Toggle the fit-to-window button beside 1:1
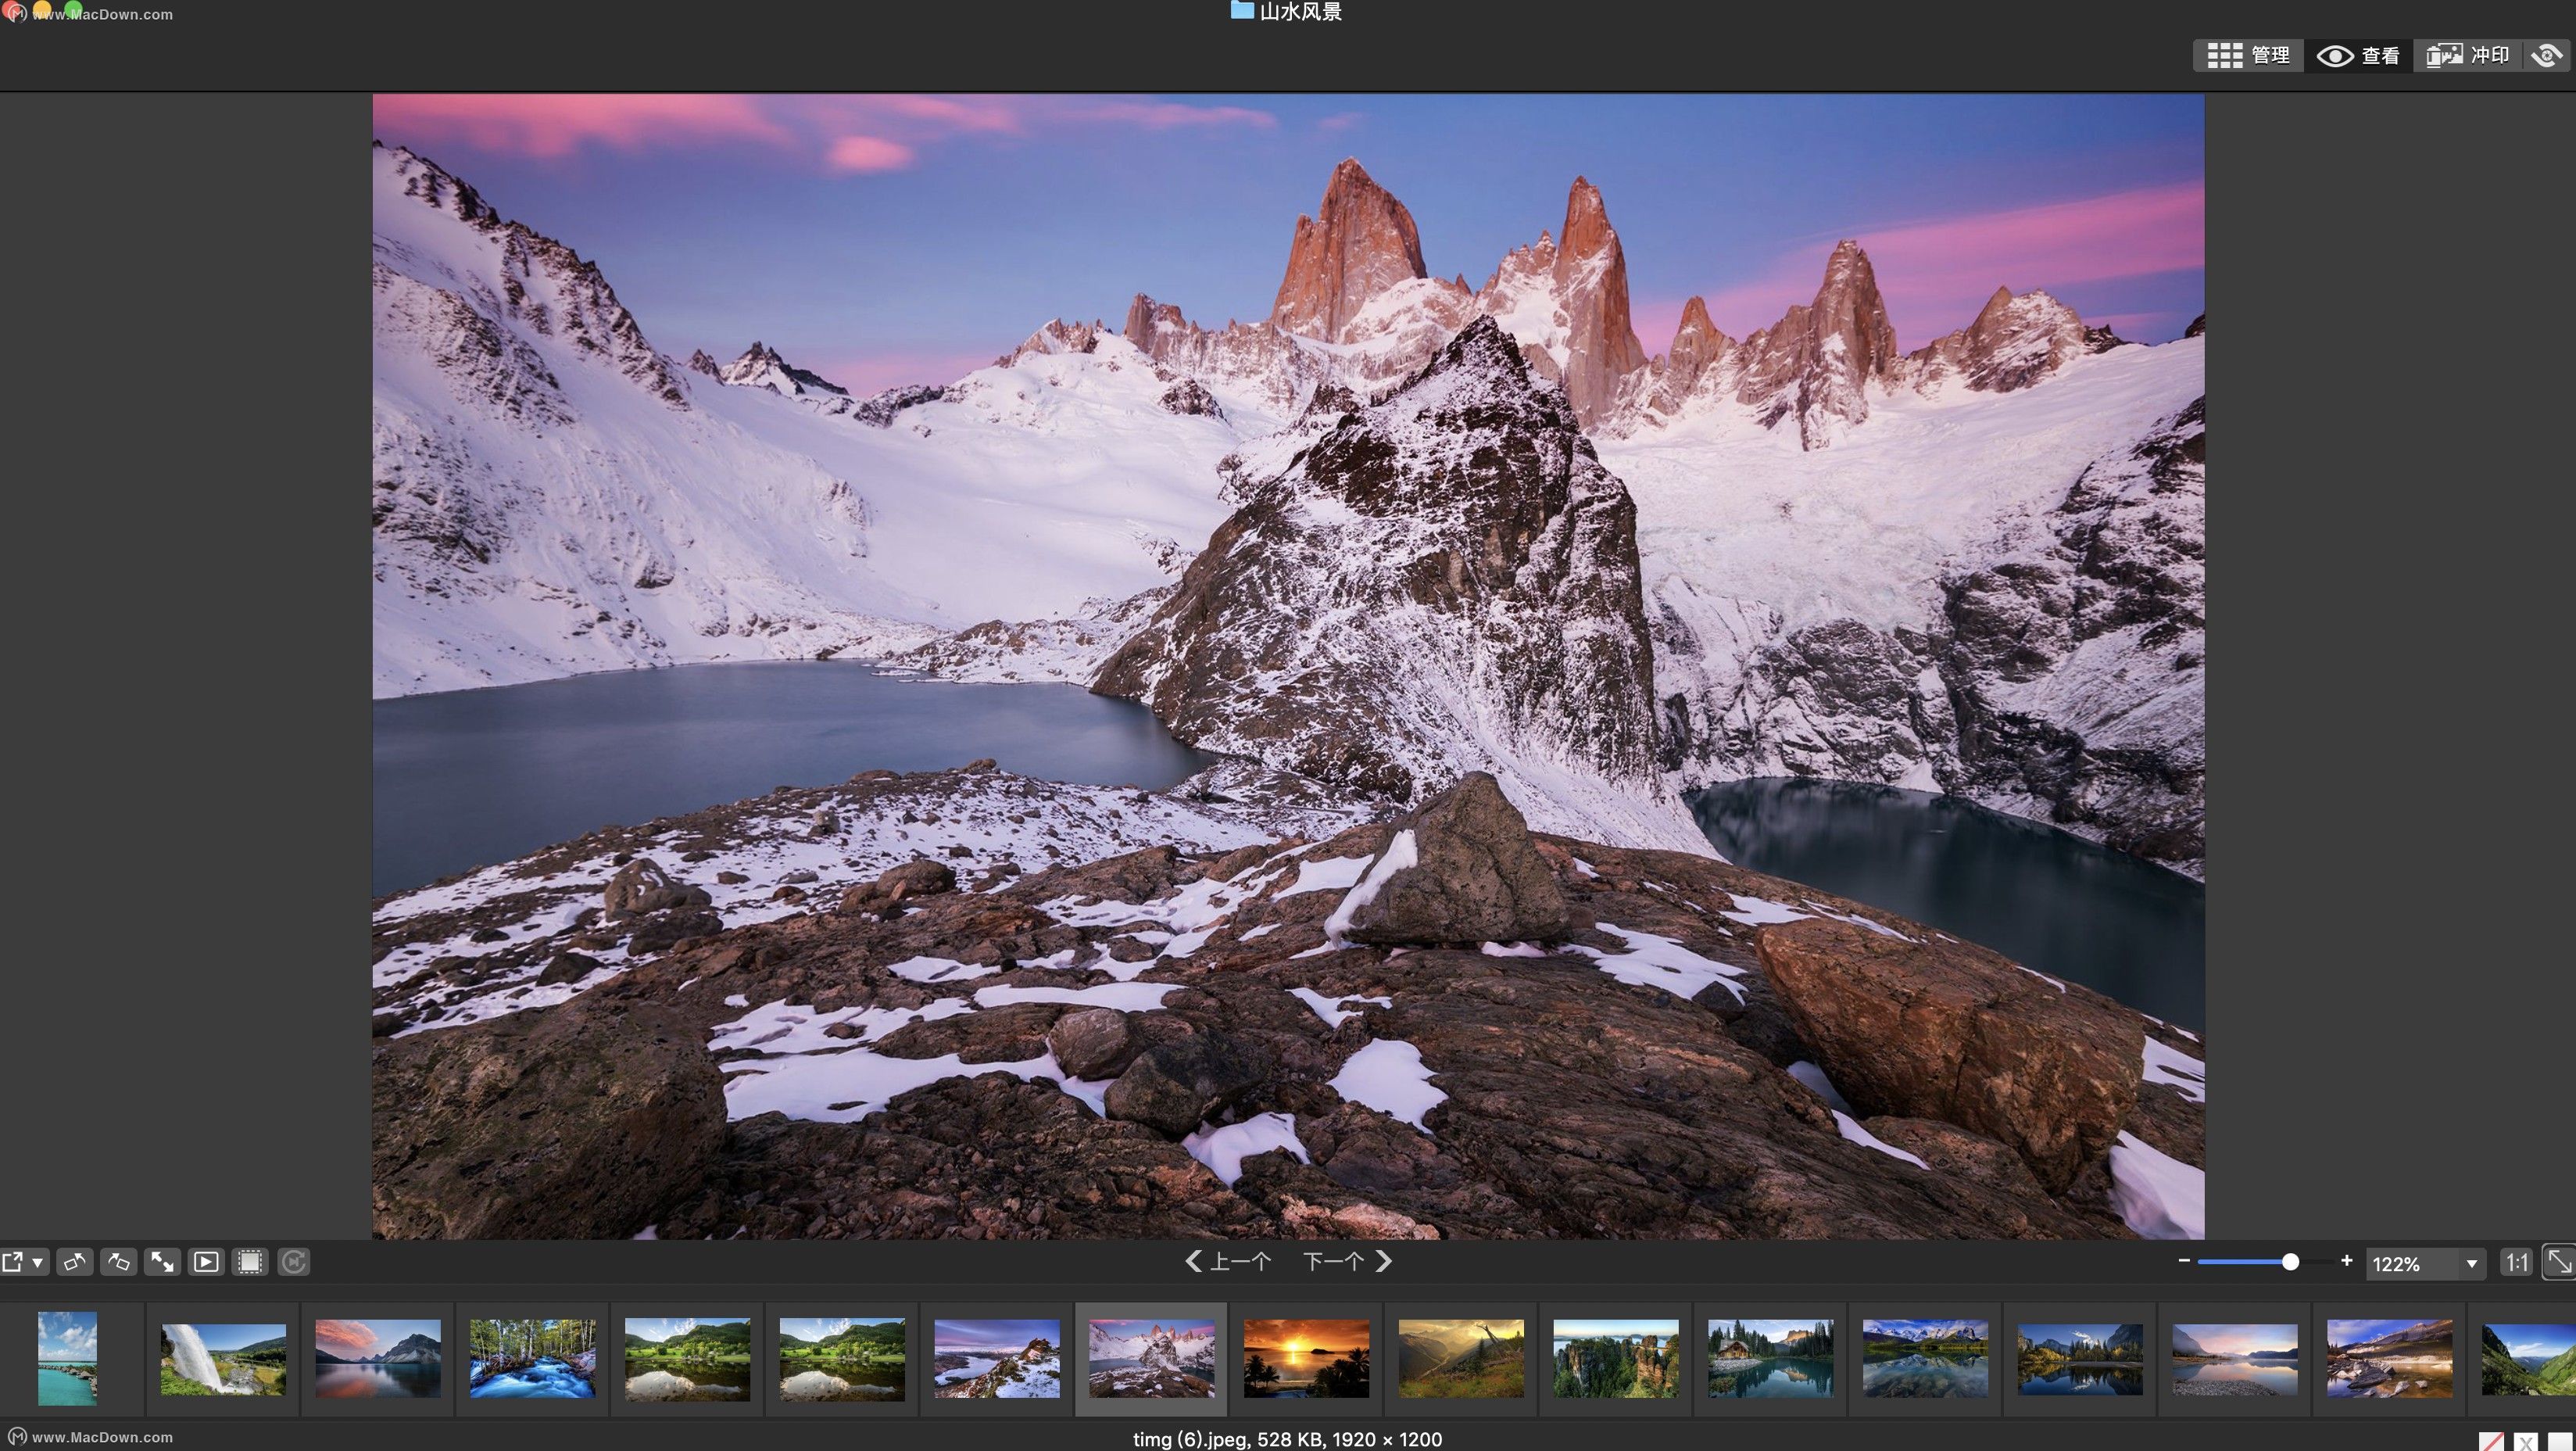 [x=2557, y=1262]
